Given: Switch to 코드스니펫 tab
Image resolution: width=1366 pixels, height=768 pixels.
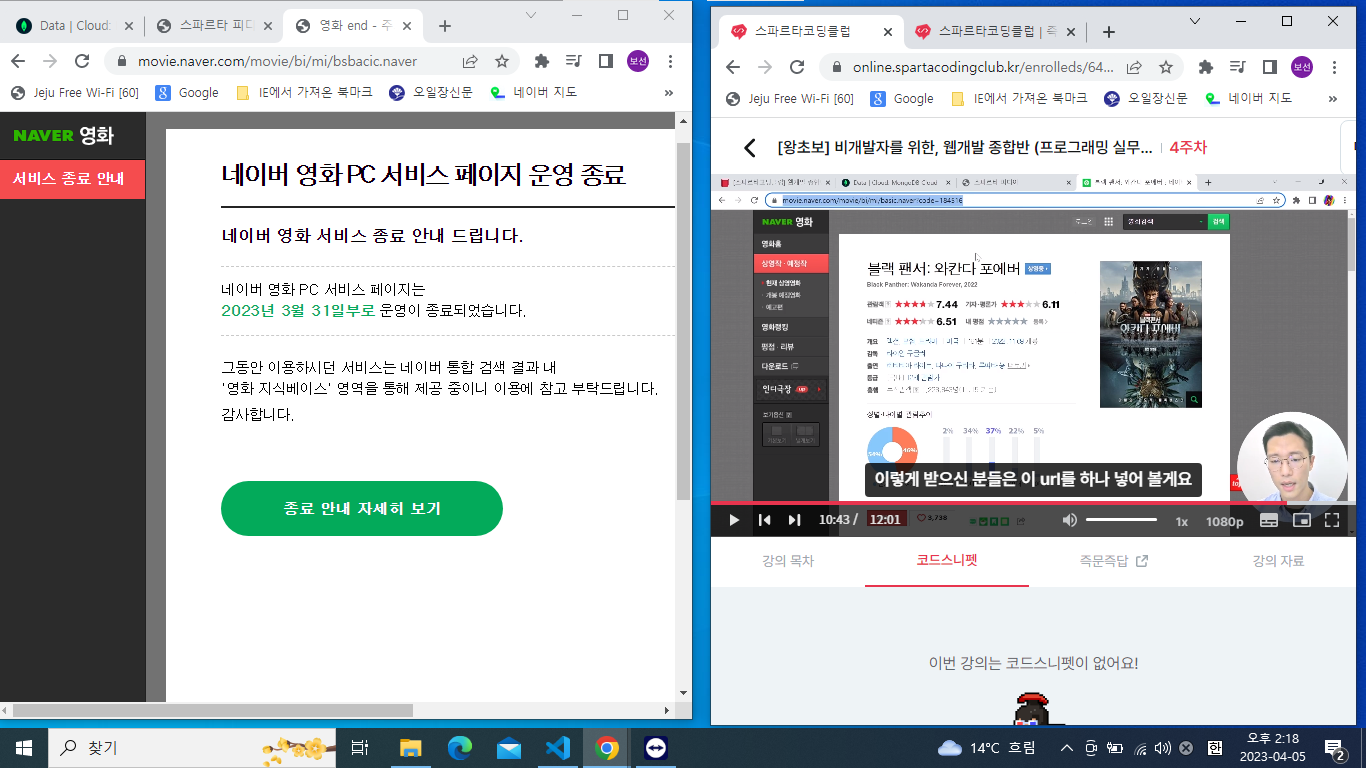Looking at the screenshot, I should (x=946, y=561).
